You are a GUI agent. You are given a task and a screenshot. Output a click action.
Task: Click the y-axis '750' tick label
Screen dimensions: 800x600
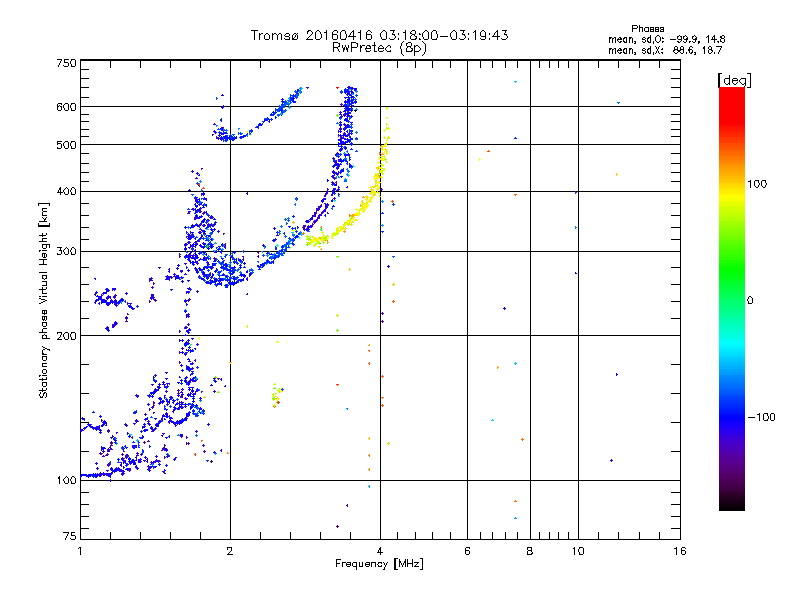tap(66, 63)
